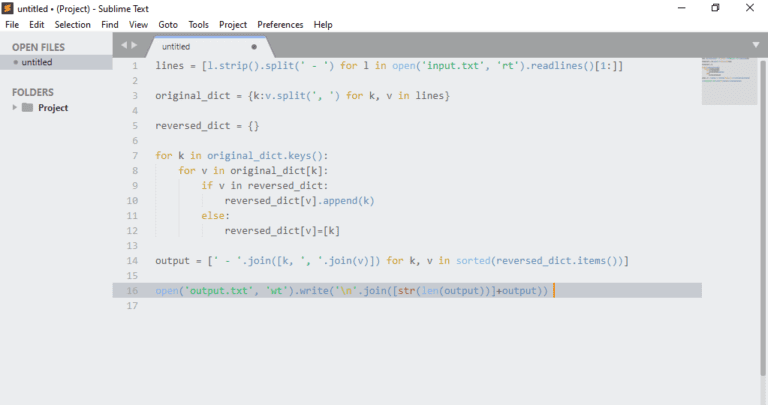Click on original_dict variable on line 3
Image resolution: width=768 pixels, height=405 pixels.
point(192,95)
